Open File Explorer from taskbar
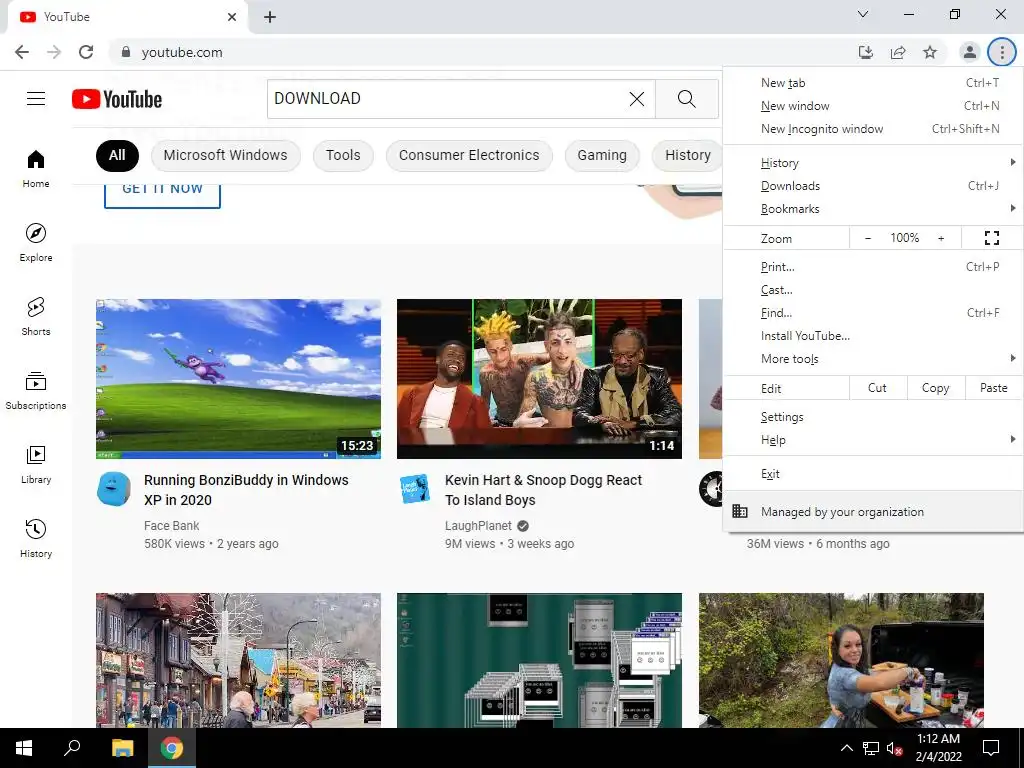The width and height of the screenshot is (1024, 768). coord(122,748)
